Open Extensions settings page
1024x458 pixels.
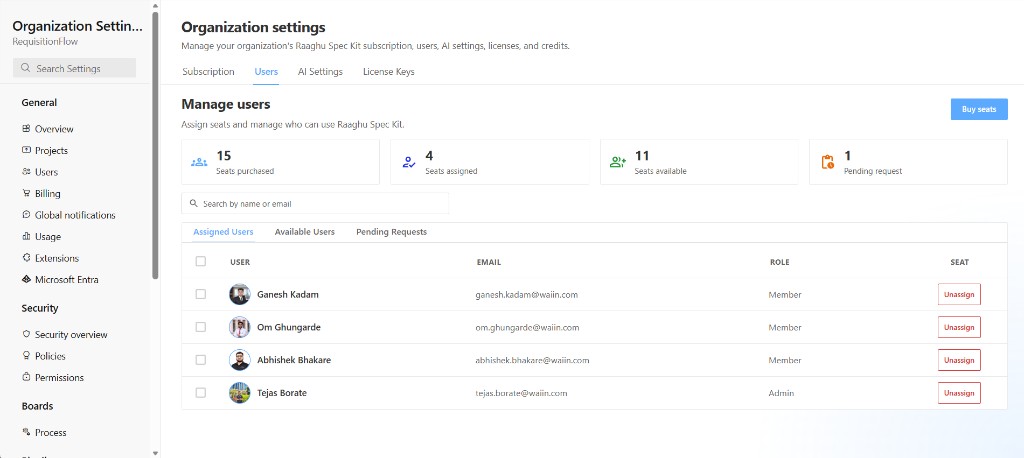pos(57,258)
